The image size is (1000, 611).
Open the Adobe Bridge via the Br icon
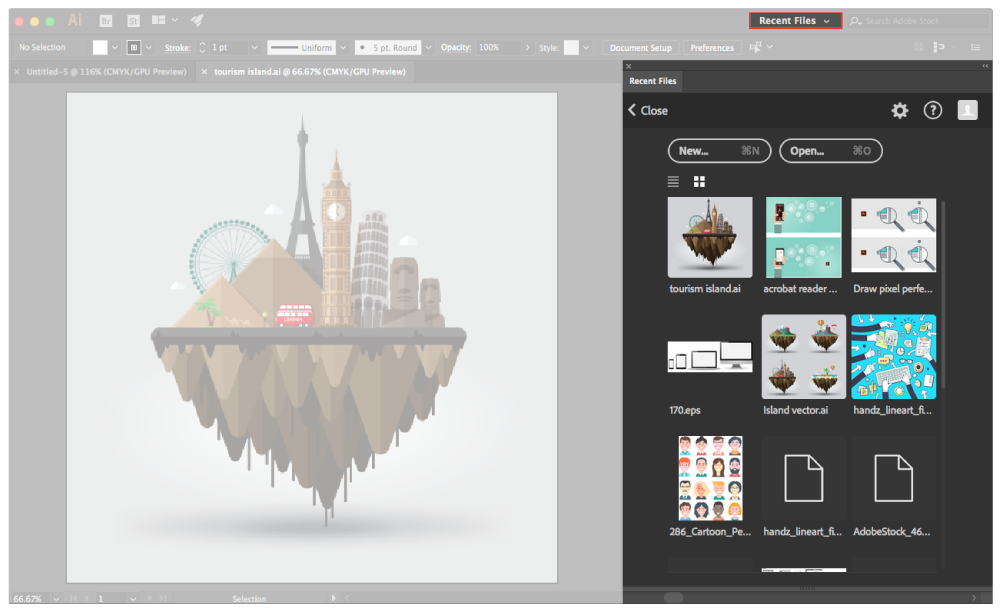click(x=105, y=18)
